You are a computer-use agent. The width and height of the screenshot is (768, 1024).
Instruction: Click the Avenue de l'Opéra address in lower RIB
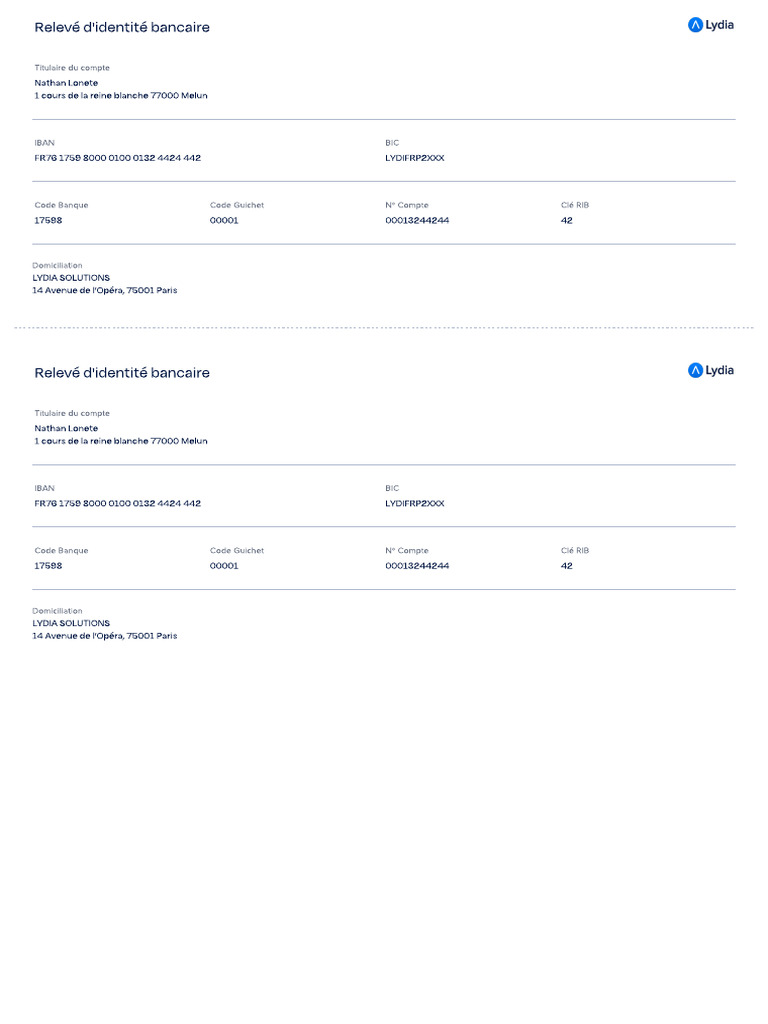(x=104, y=636)
